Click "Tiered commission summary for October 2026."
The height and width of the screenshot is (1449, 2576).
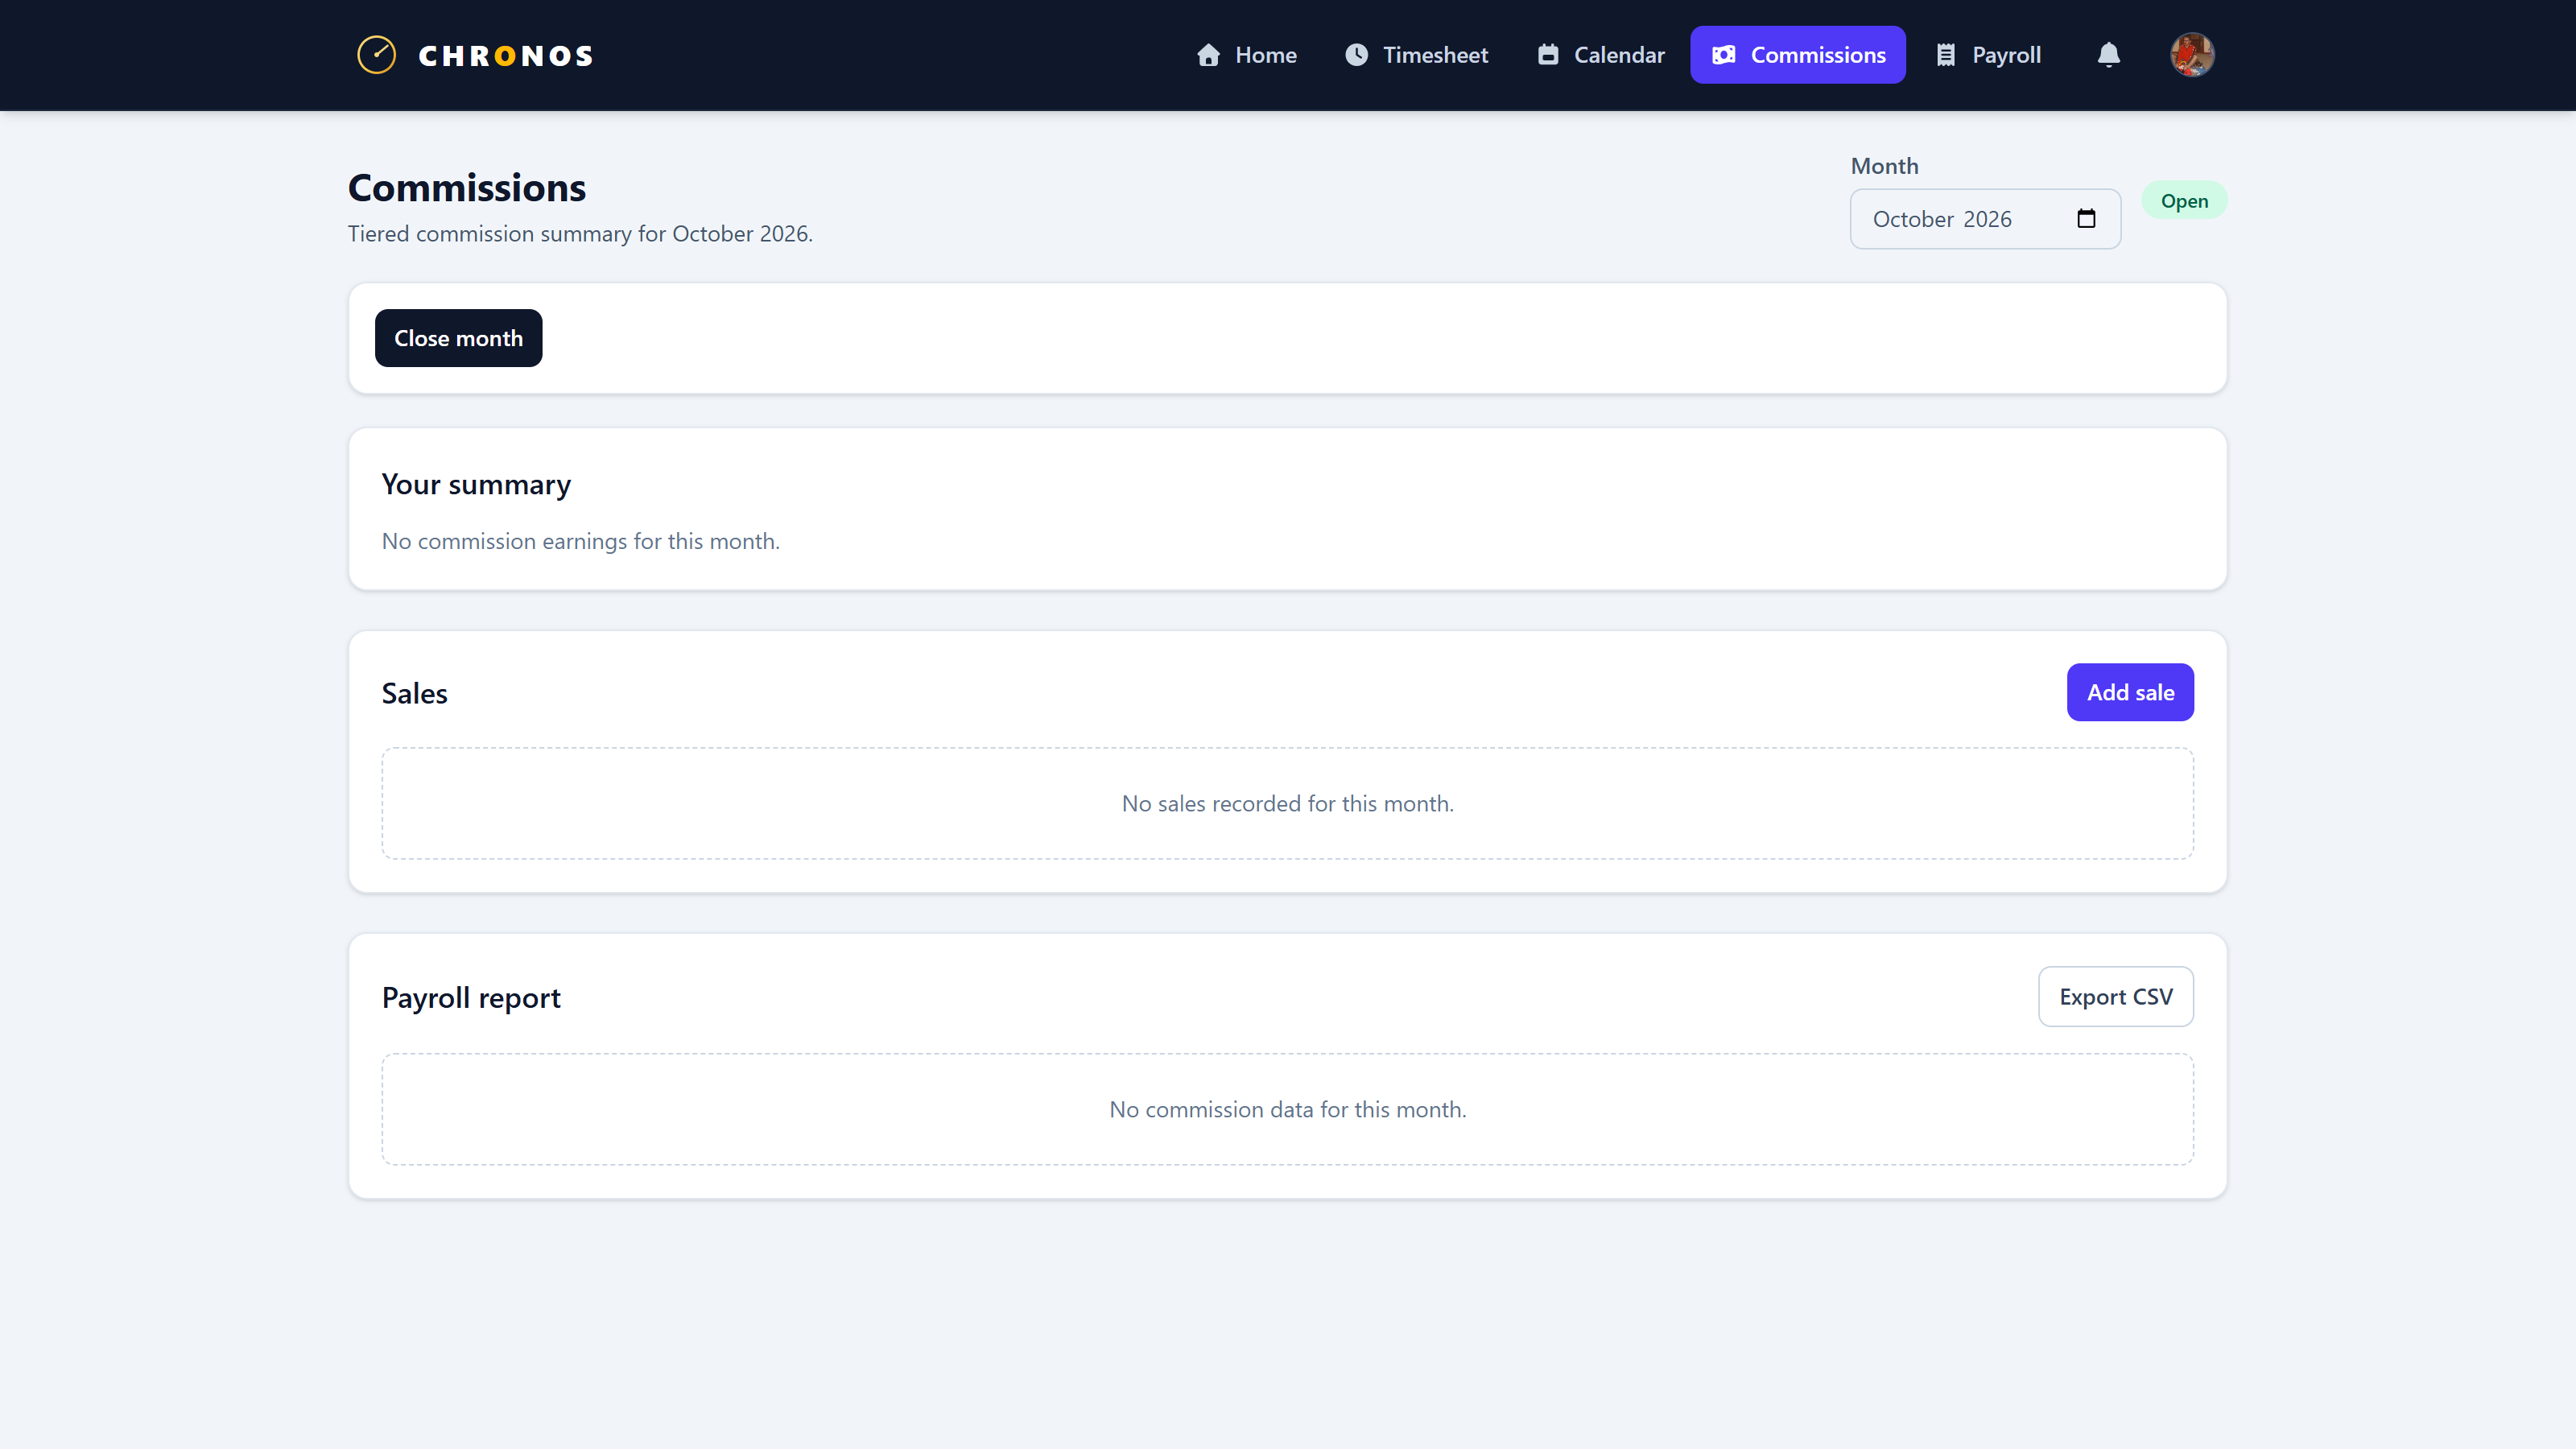click(580, 234)
